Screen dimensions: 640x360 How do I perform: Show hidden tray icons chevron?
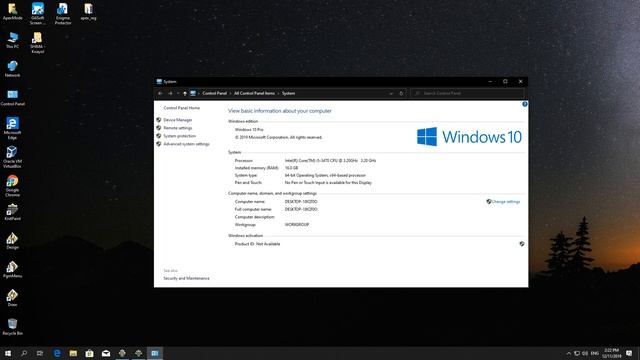[x=569, y=353]
